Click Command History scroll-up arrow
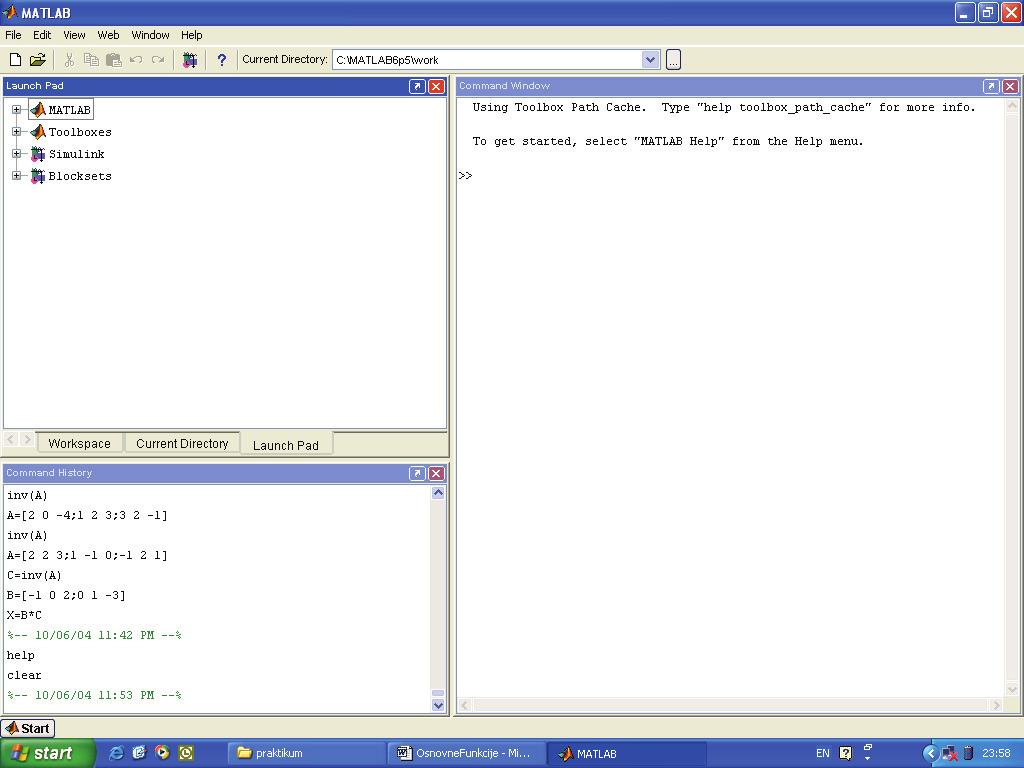This screenshot has width=1024, height=768. (438, 493)
